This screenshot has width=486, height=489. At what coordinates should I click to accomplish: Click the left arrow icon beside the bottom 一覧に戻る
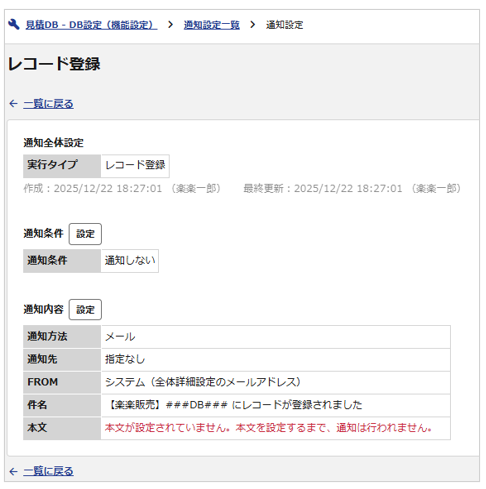tap(13, 471)
